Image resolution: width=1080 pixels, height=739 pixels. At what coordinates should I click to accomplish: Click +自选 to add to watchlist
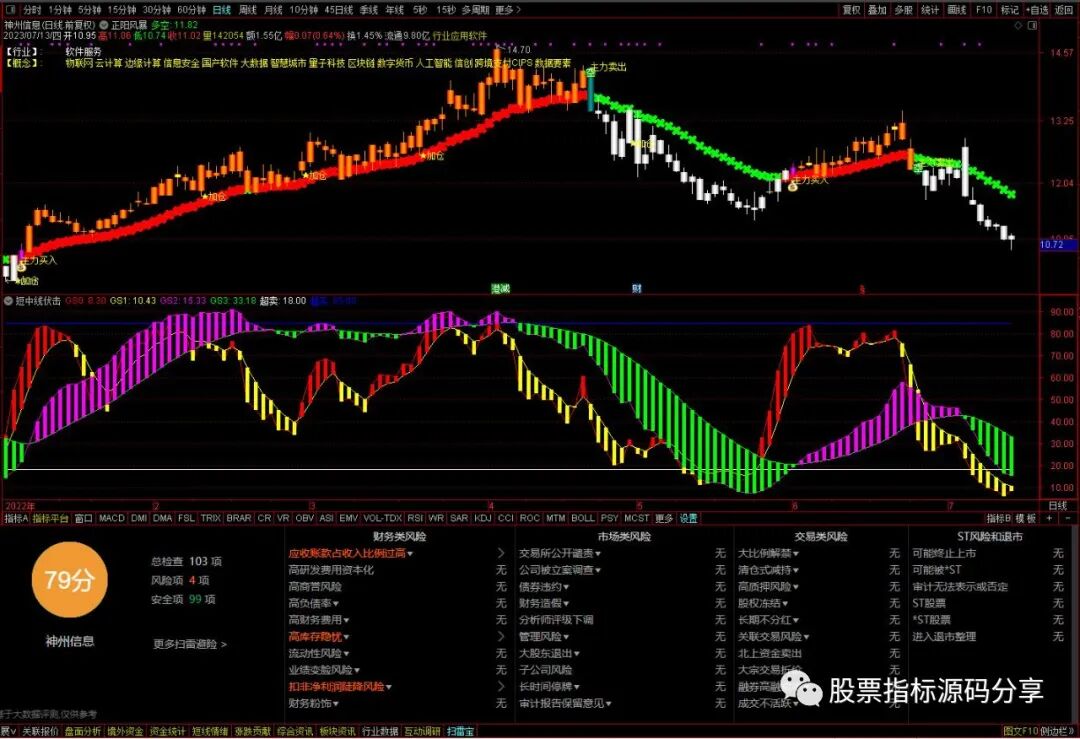click(1037, 10)
